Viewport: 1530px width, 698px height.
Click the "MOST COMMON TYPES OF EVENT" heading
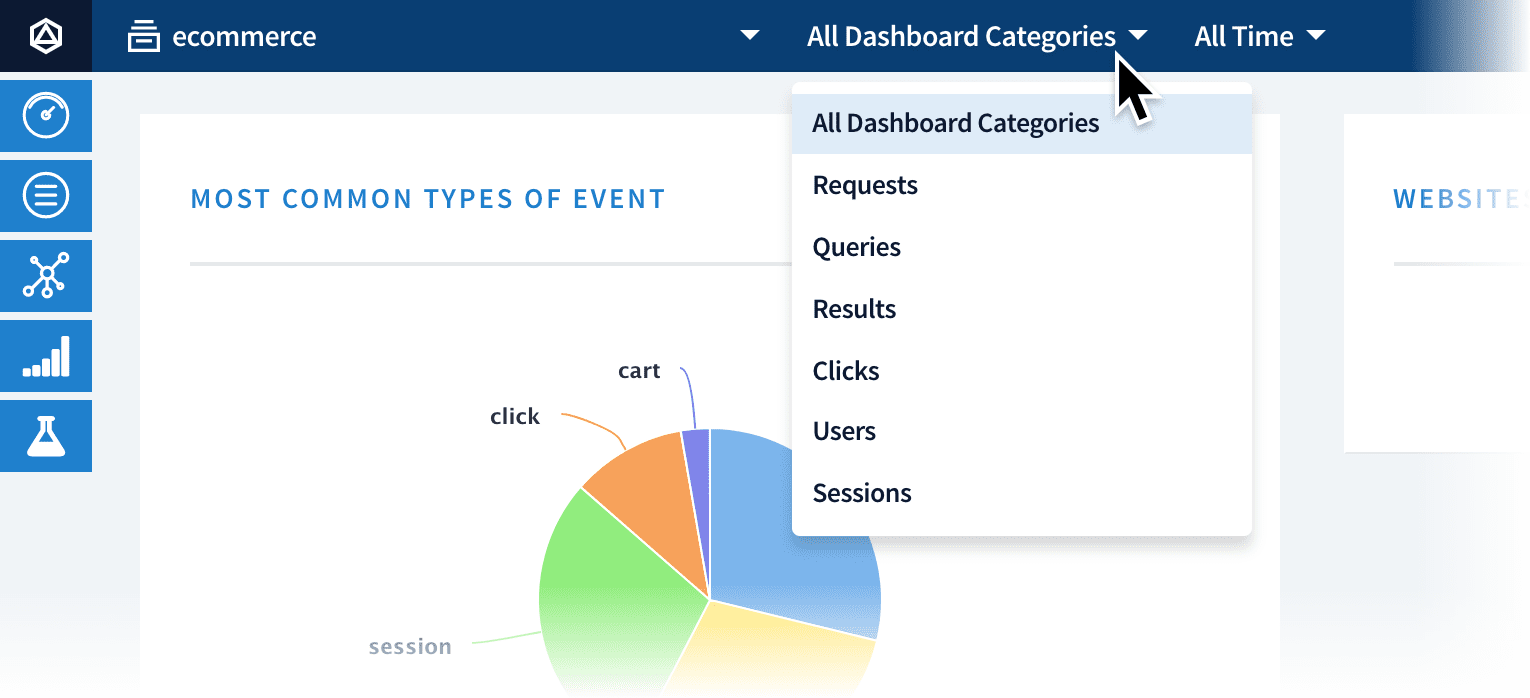point(428,198)
